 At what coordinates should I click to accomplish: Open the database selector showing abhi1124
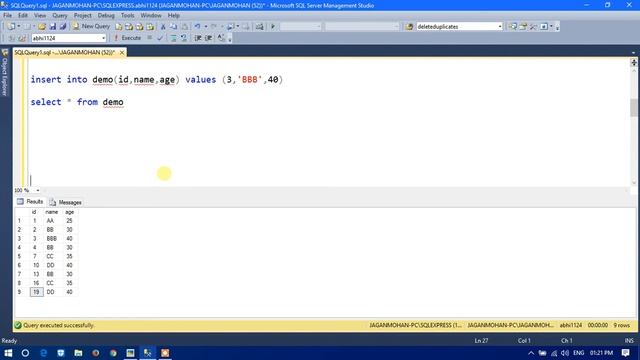[x=69, y=38]
